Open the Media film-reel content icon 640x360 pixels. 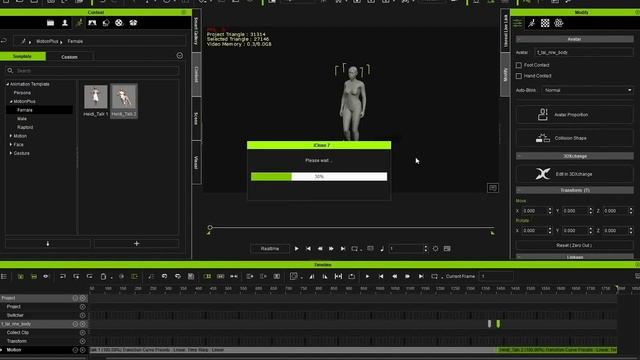119,23
